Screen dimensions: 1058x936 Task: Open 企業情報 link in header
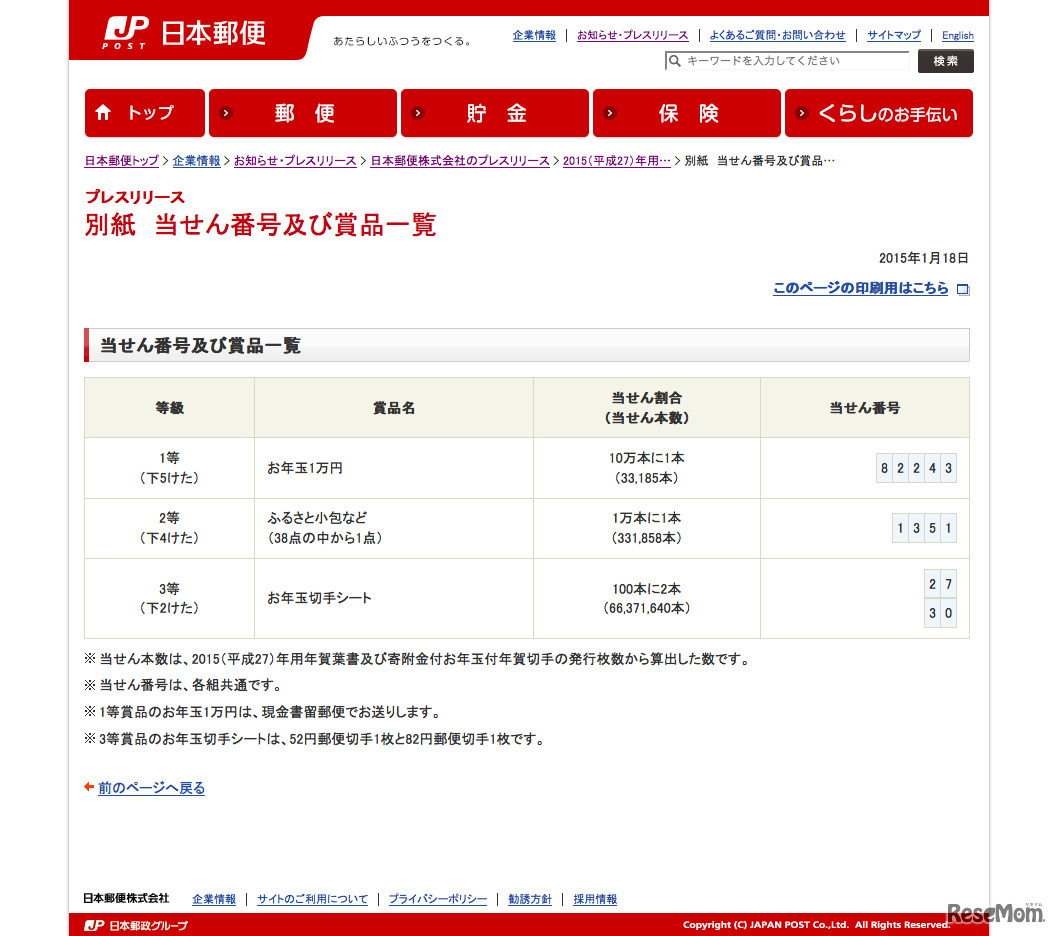coord(534,35)
